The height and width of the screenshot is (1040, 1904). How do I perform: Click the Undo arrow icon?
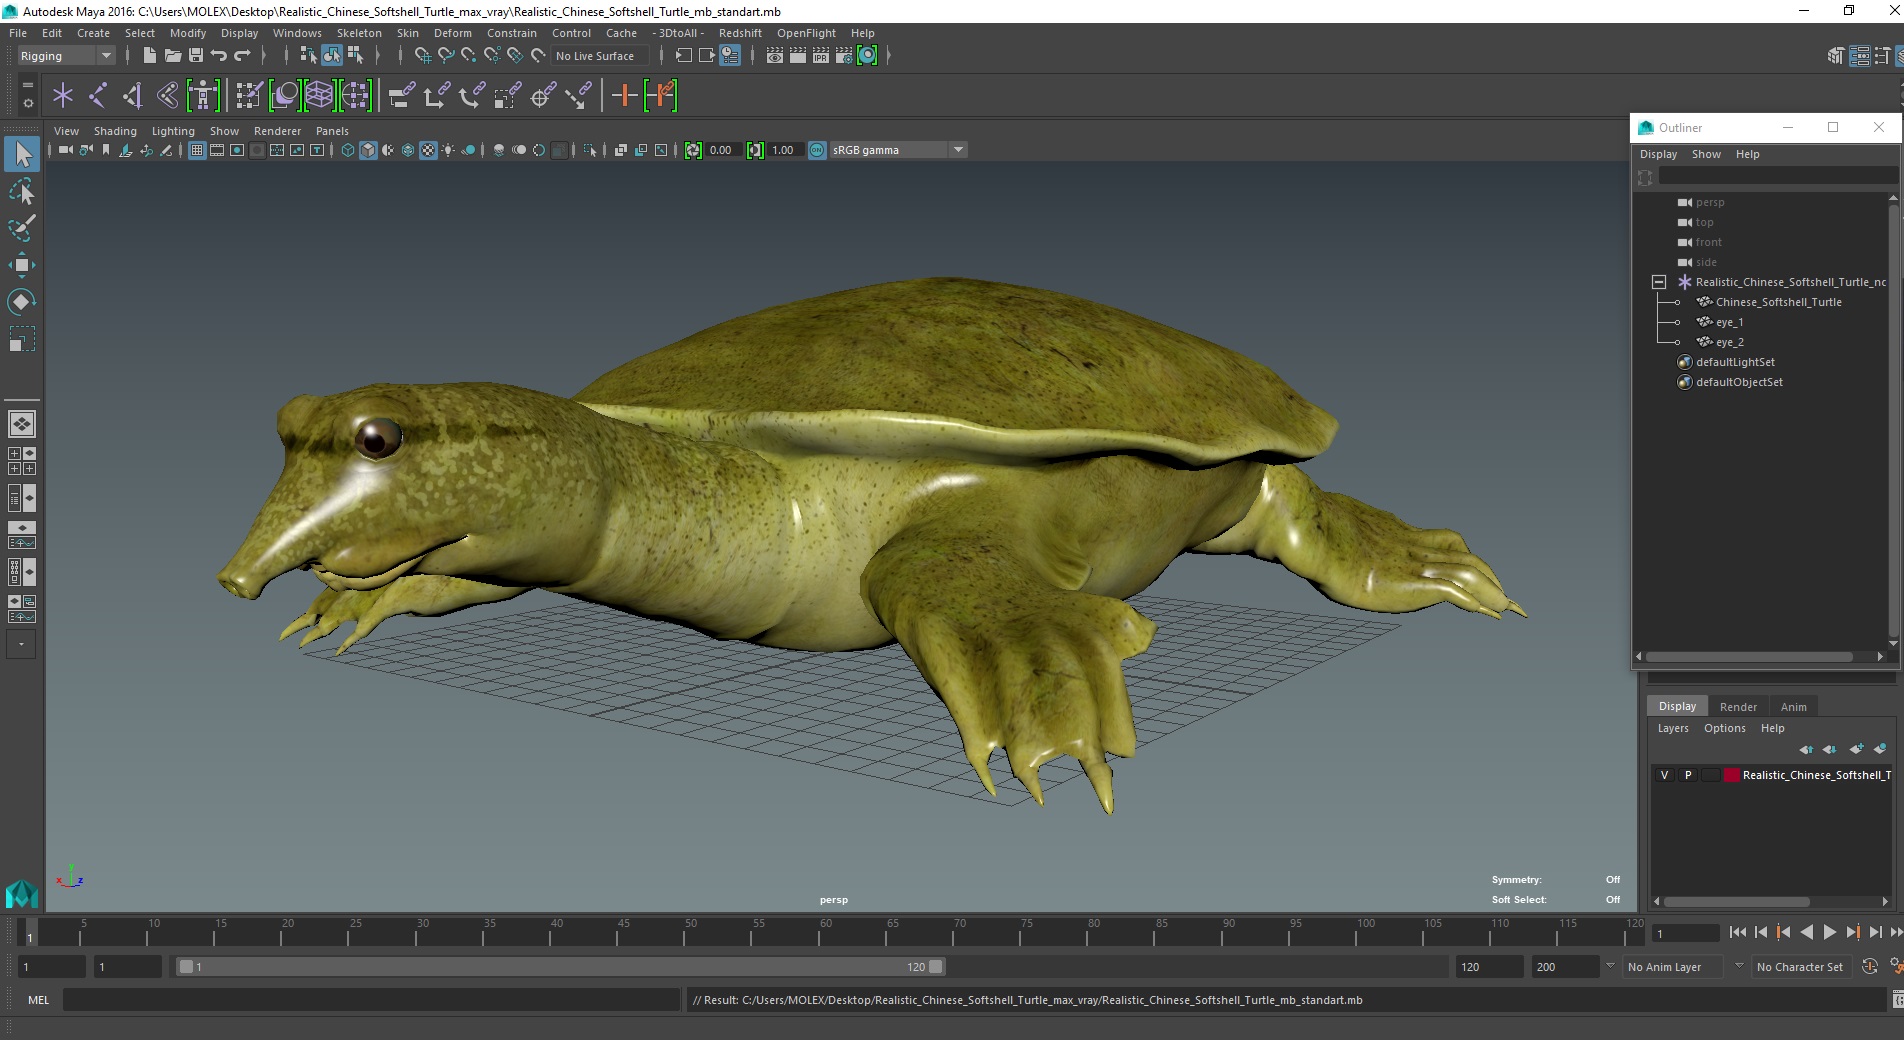click(x=219, y=56)
